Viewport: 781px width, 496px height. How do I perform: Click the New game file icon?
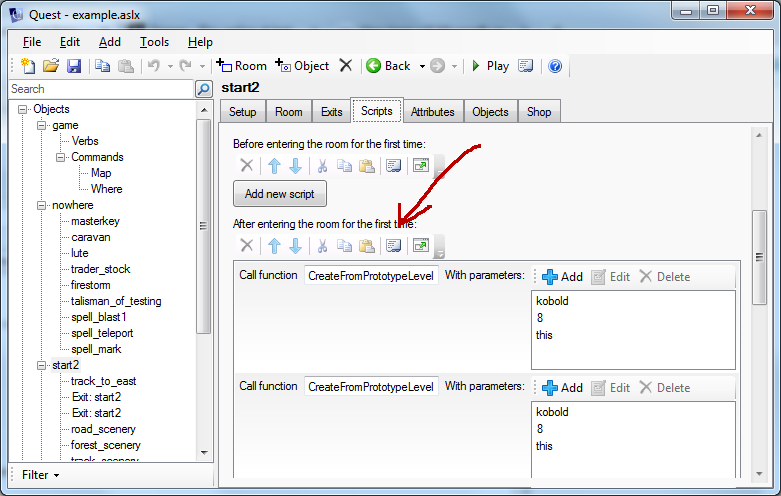coord(28,66)
